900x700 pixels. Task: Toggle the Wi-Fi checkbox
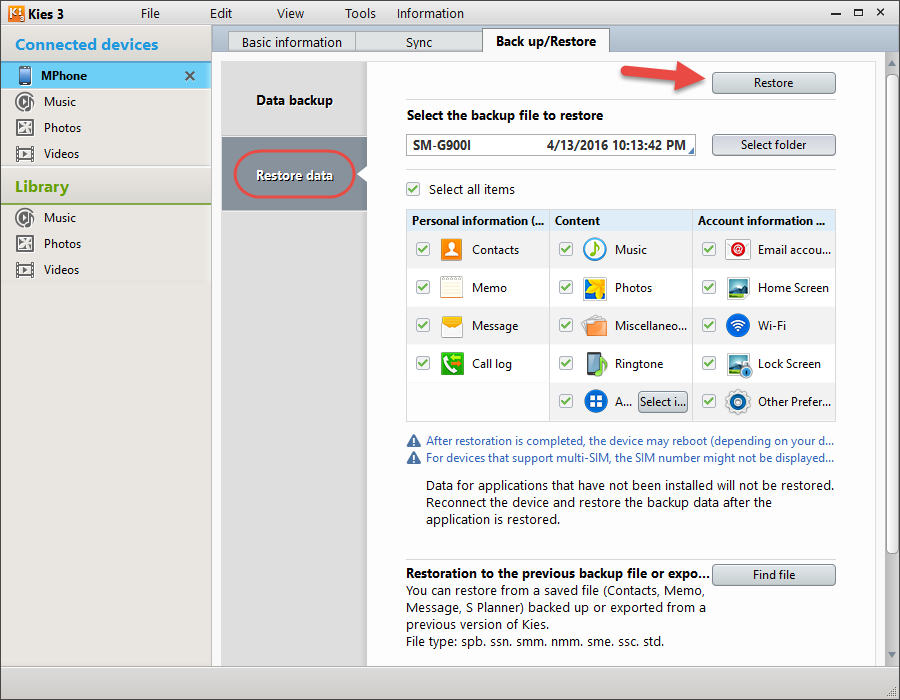(x=709, y=325)
